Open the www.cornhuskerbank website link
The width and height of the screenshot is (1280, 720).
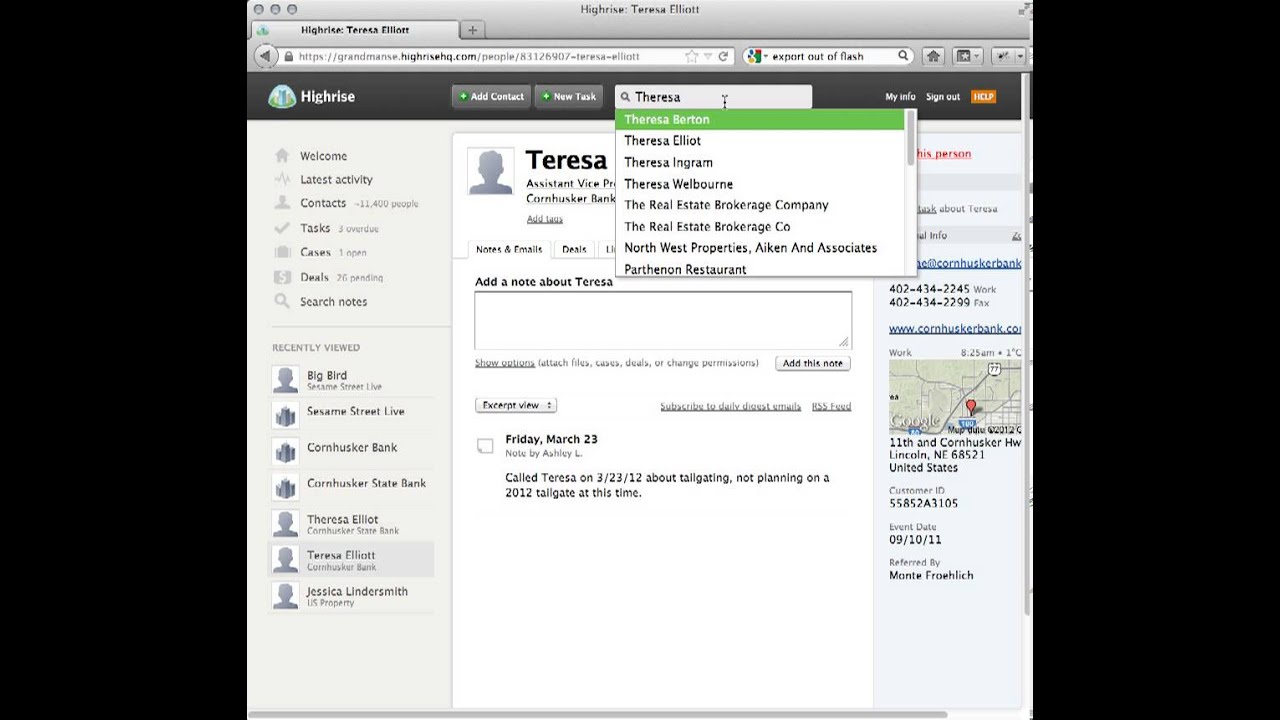click(x=955, y=328)
